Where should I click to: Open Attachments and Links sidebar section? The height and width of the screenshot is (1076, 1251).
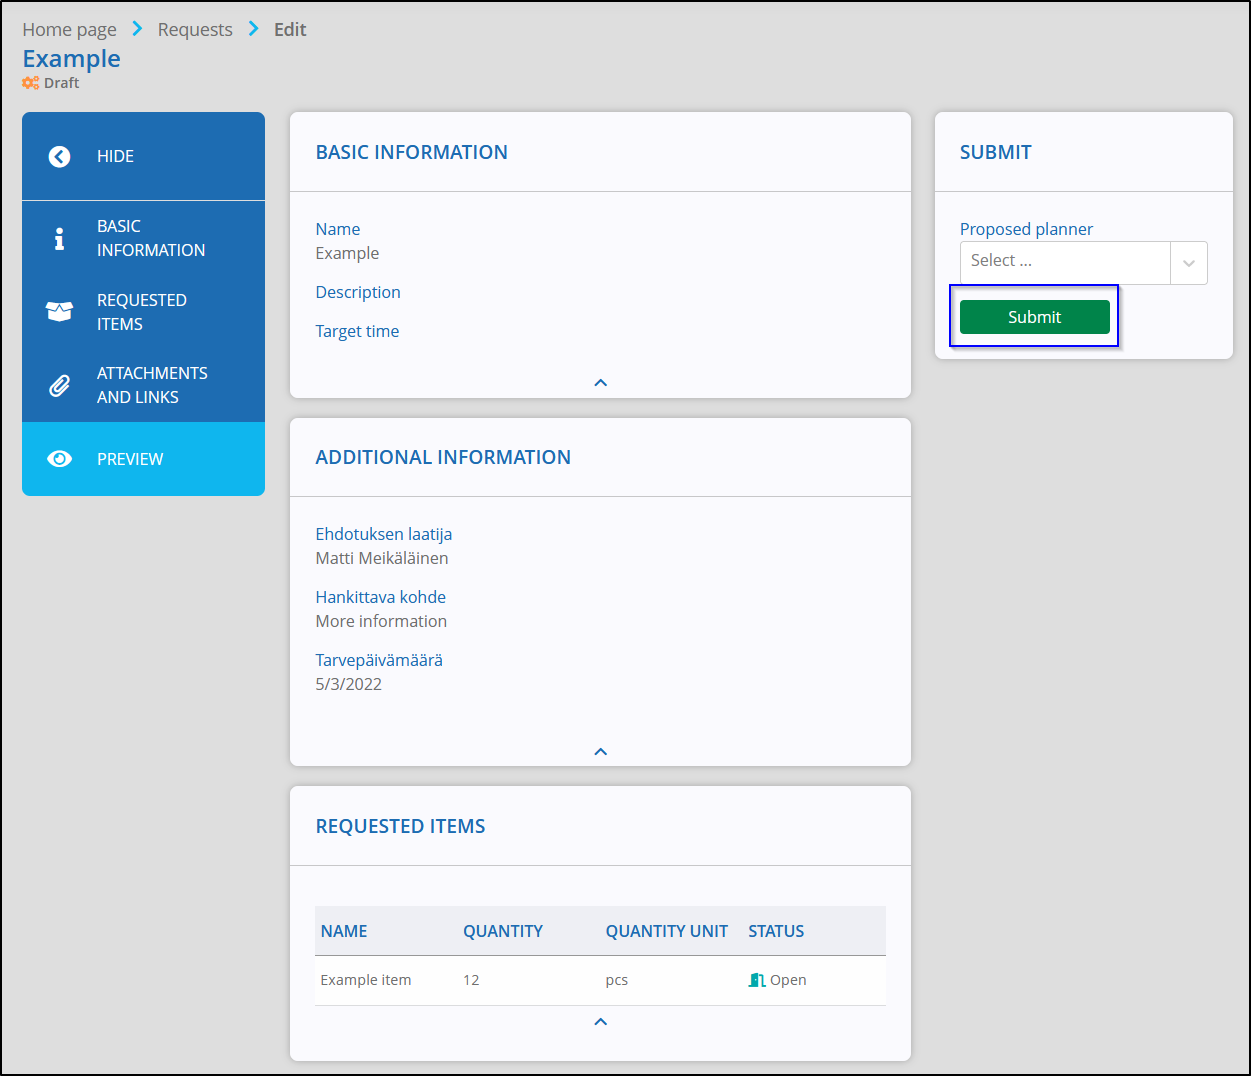[144, 385]
